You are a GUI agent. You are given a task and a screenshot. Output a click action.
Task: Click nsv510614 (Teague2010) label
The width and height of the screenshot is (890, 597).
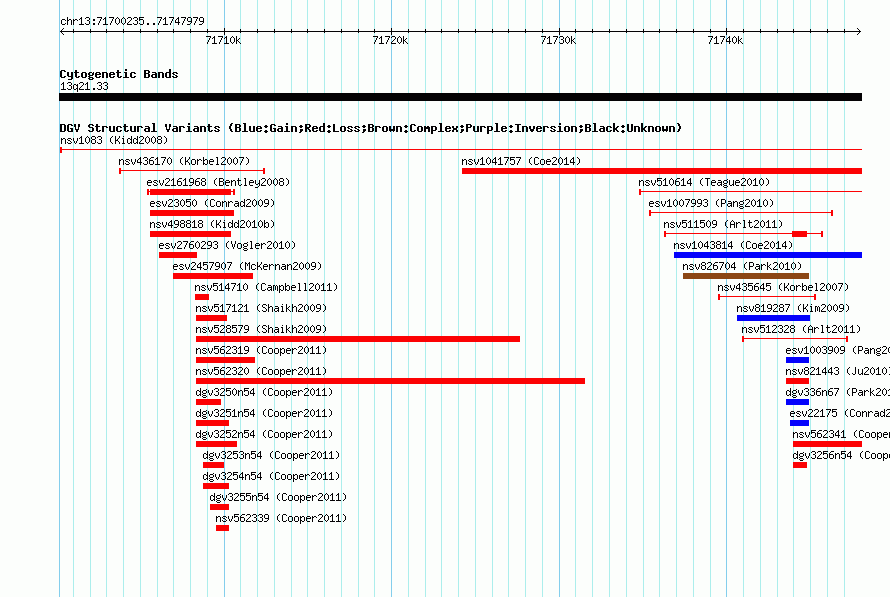point(704,182)
